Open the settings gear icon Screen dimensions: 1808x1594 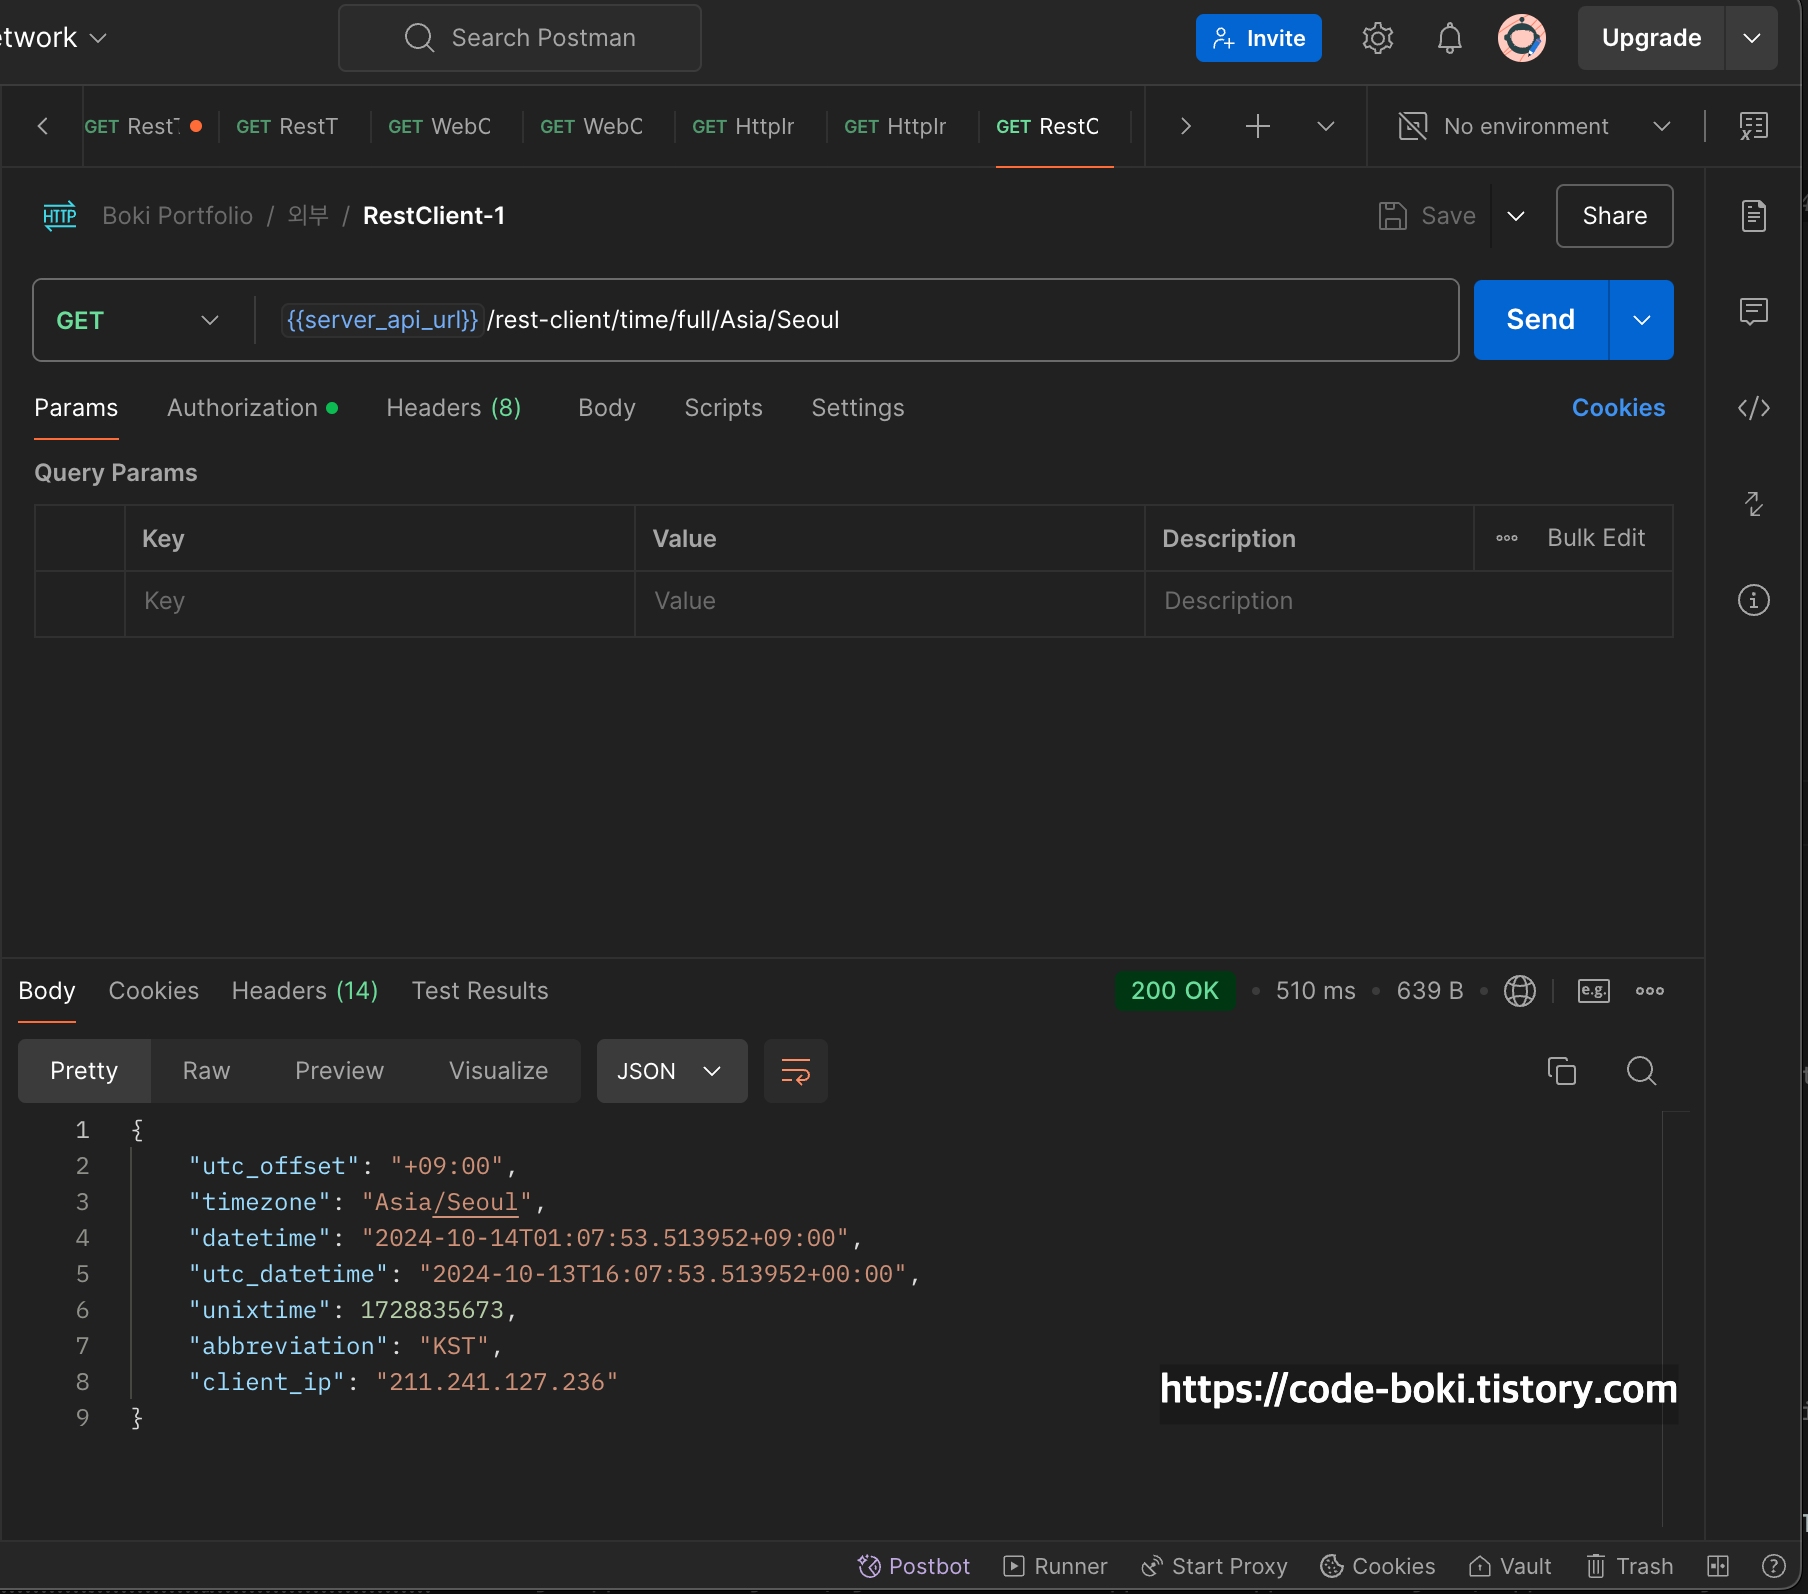(1377, 38)
